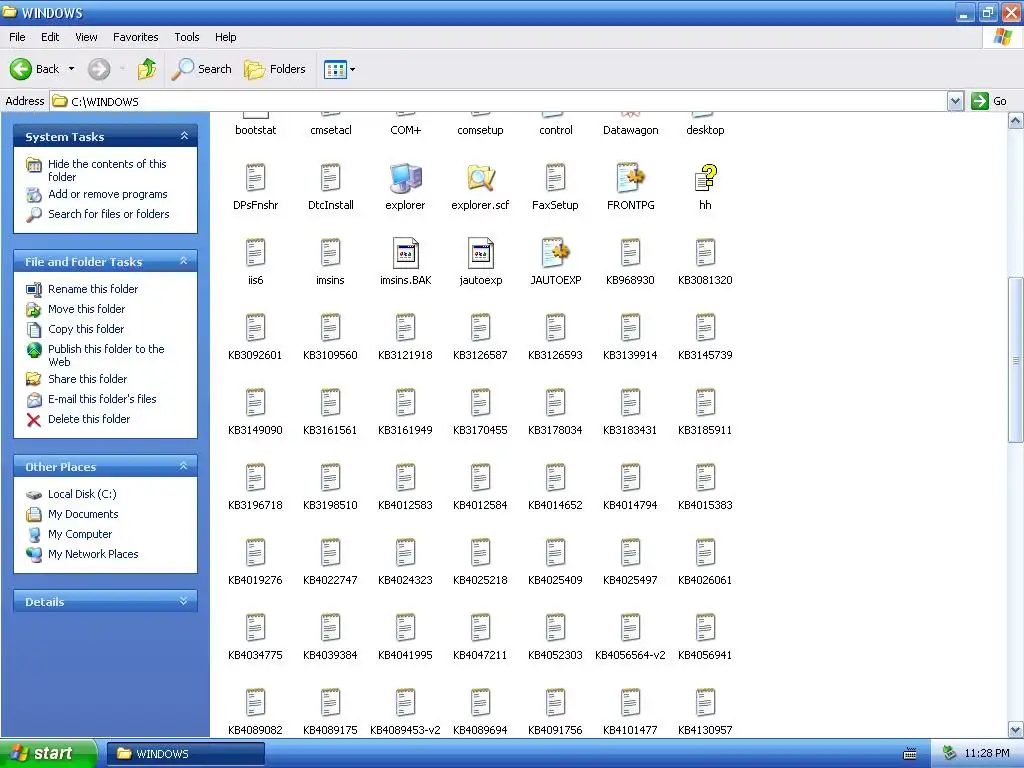The image size is (1024, 768).
Task: Select the DPsFnshr log file icon
Action: [255, 178]
